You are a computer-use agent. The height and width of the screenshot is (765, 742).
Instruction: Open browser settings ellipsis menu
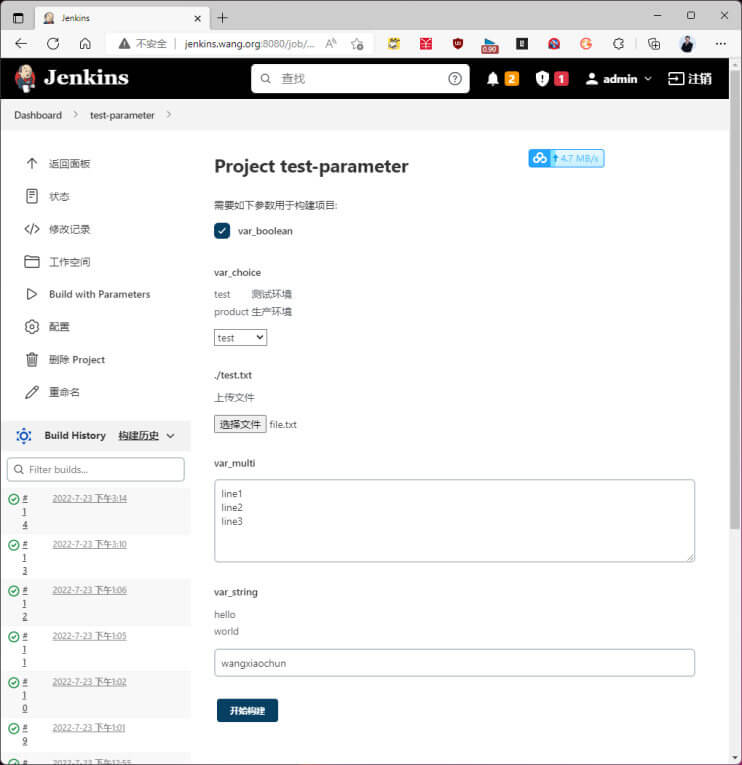(x=721, y=44)
